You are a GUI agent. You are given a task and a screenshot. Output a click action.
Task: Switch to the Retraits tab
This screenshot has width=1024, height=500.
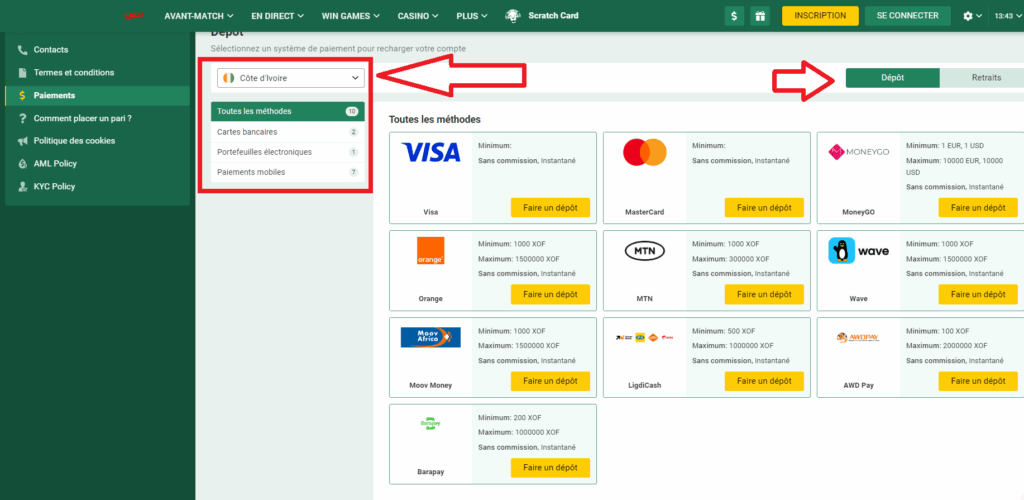(x=982, y=78)
